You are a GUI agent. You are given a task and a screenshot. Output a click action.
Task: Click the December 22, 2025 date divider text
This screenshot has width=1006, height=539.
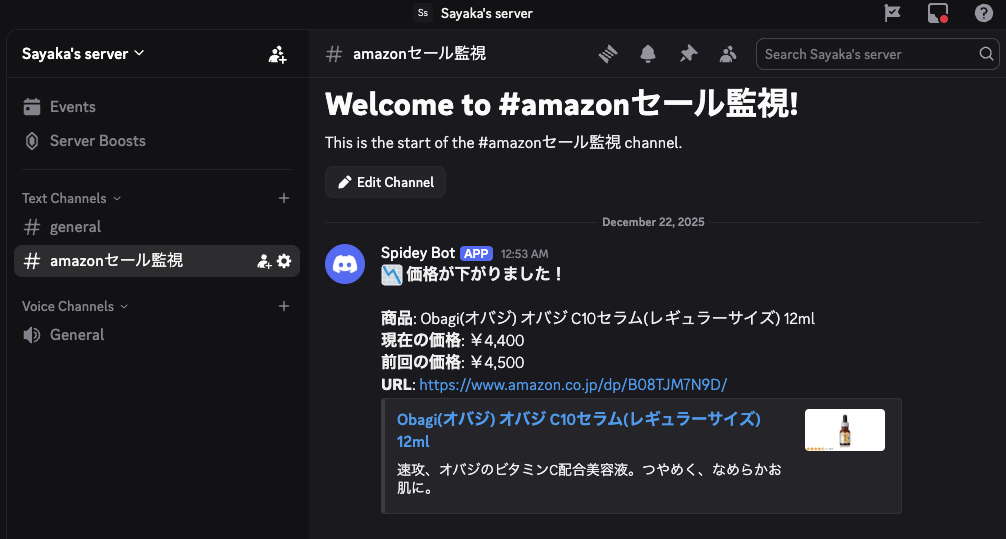pyautogui.click(x=653, y=222)
